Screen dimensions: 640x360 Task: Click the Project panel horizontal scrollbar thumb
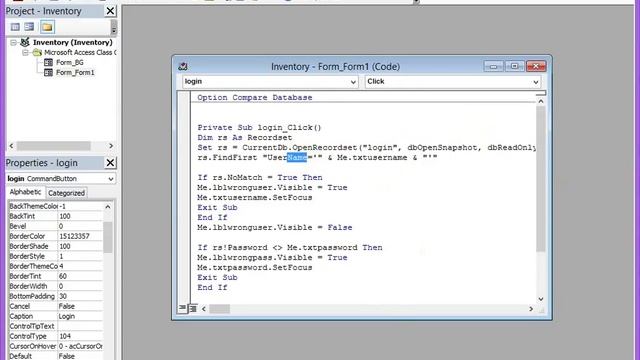(53, 146)
